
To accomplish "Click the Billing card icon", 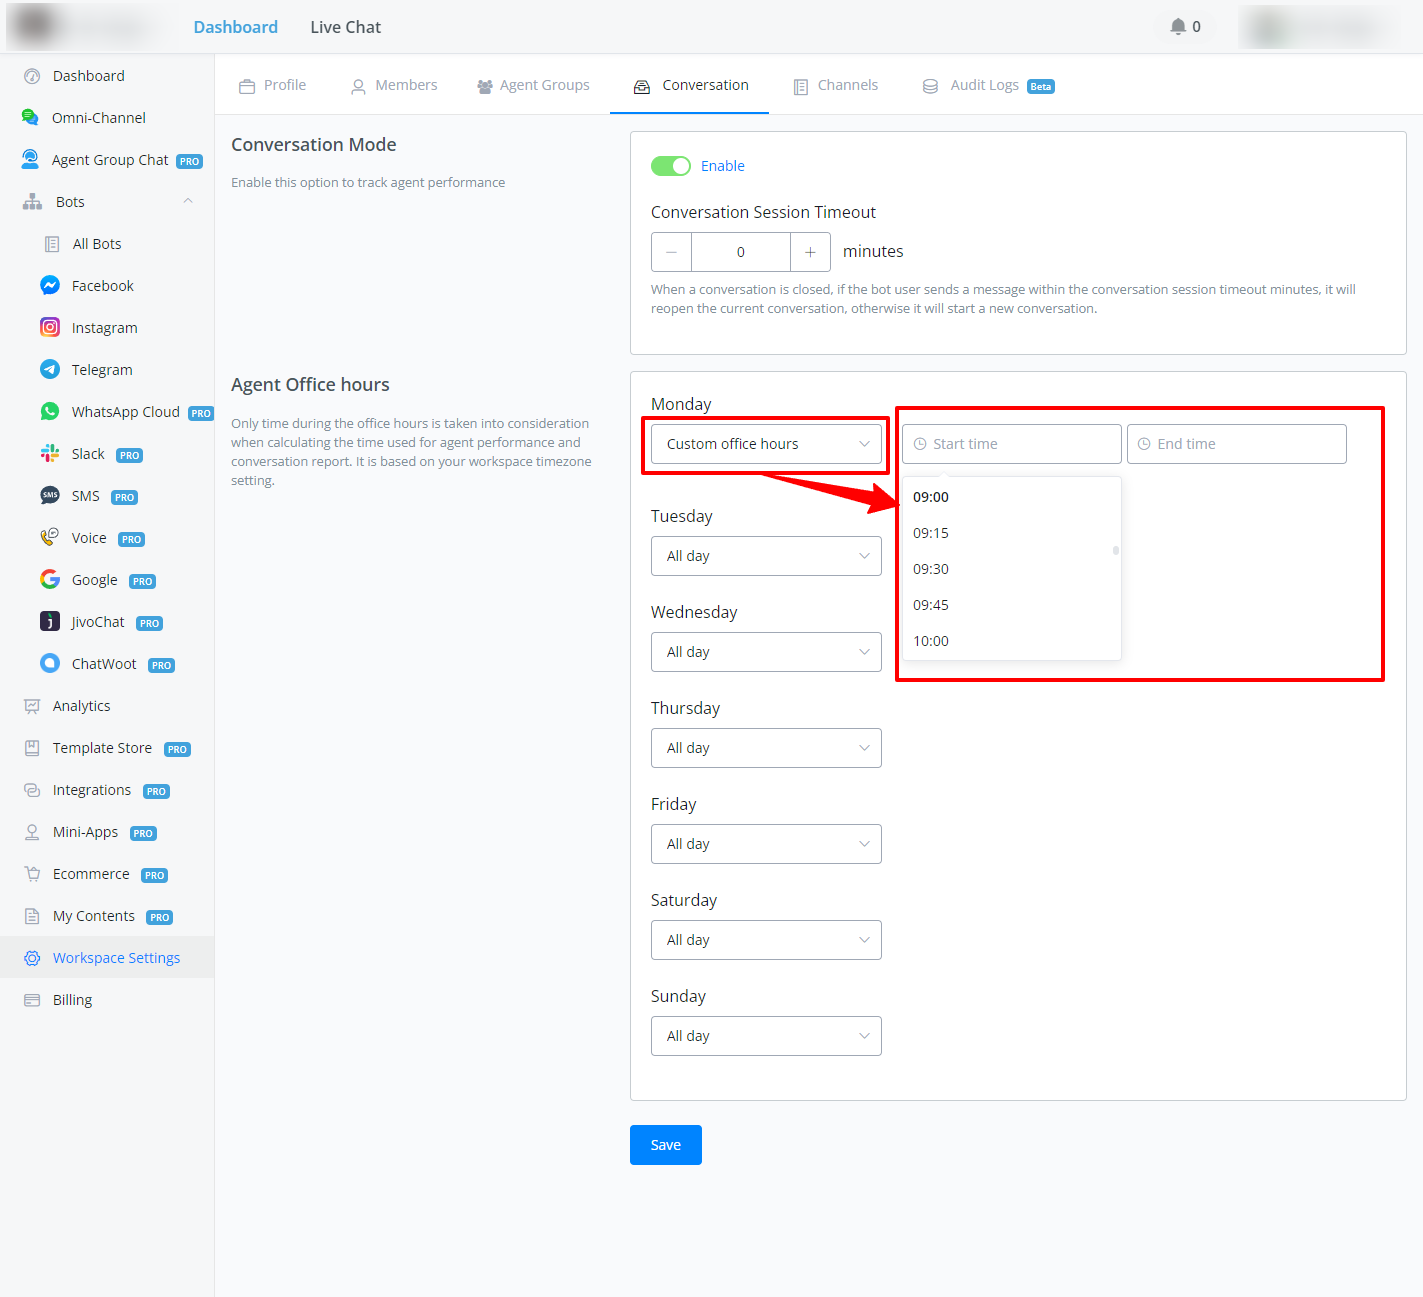I will point(32,1000).
